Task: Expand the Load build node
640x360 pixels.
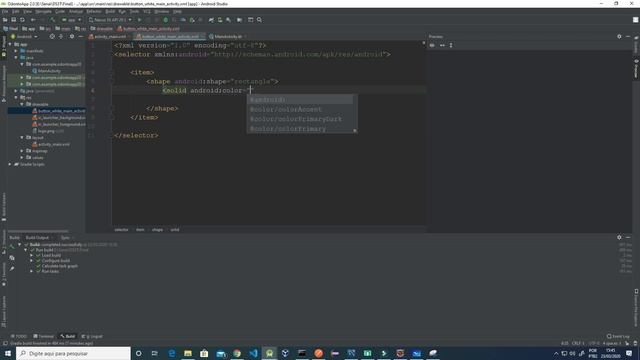Action: (32, 256)
